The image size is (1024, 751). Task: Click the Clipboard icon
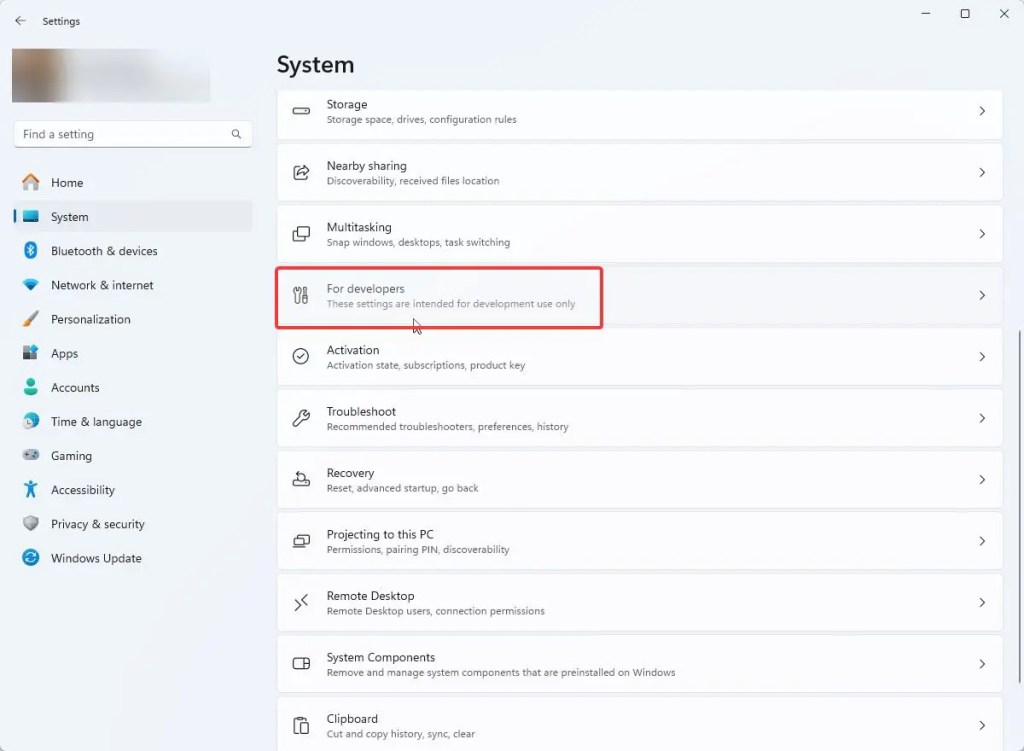tap(300, 725)
